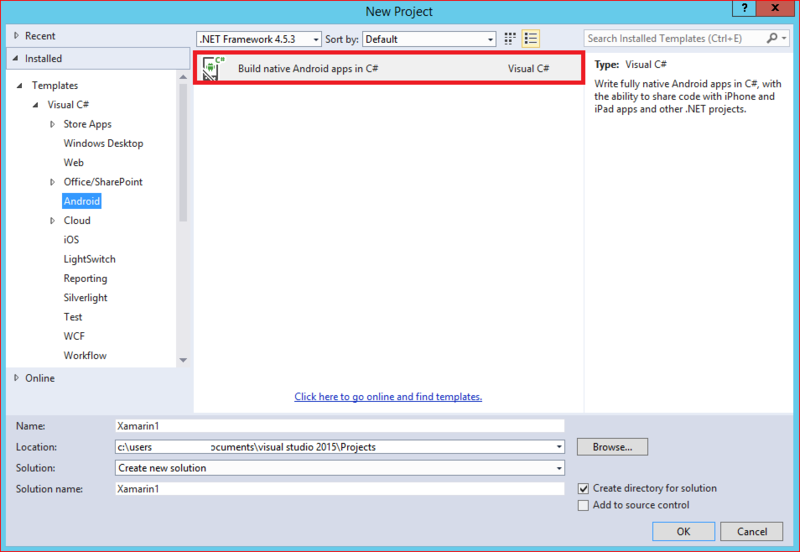The image size is (800, 552).
Task: Open the Location path dropdown
Action: [x=559, y=447]
